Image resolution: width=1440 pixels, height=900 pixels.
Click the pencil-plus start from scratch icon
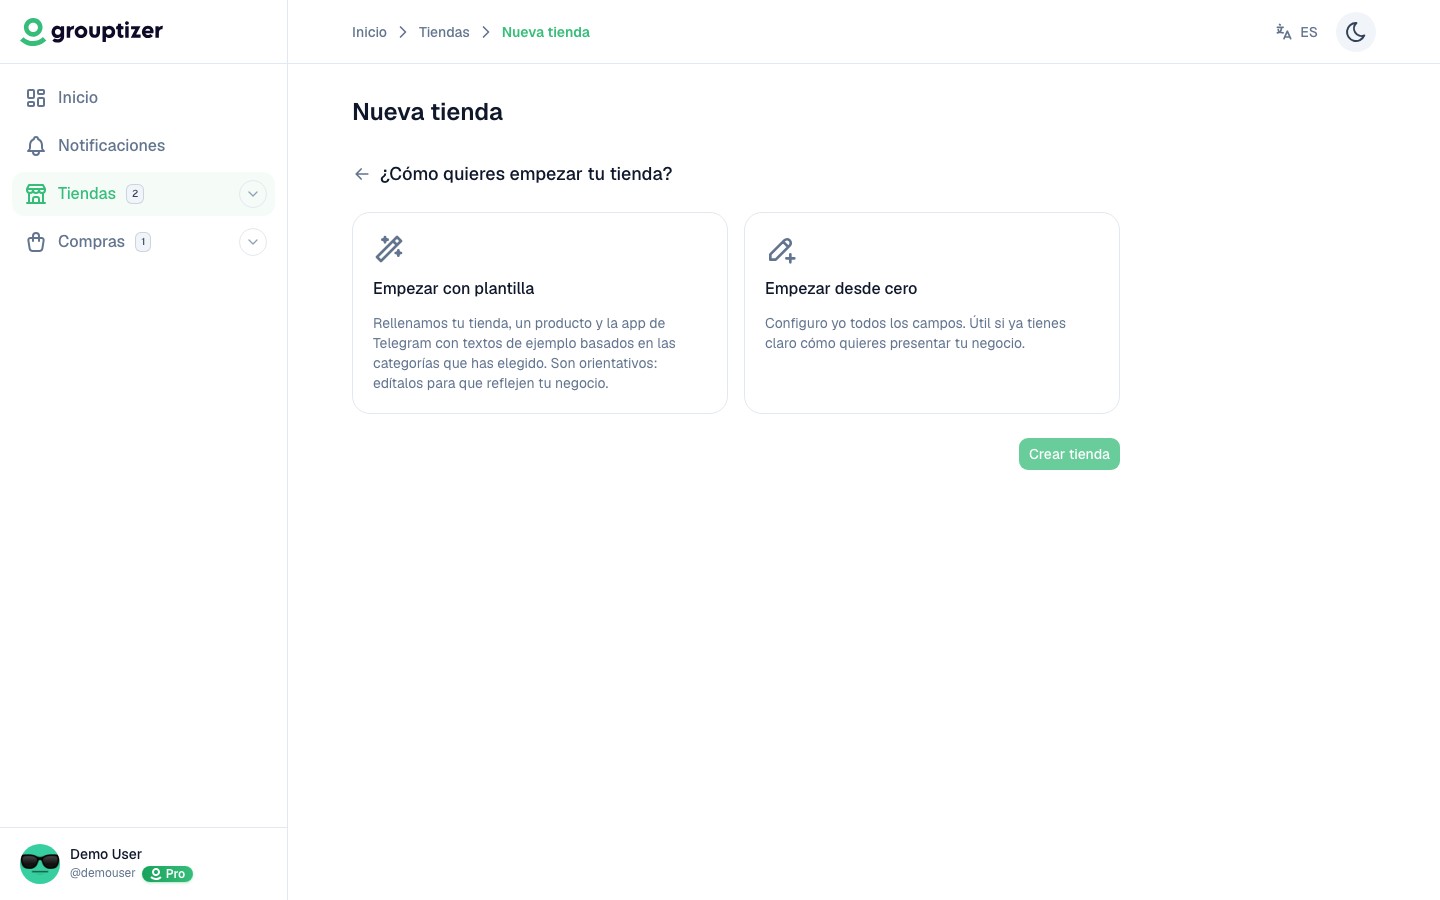click(781, 249)
